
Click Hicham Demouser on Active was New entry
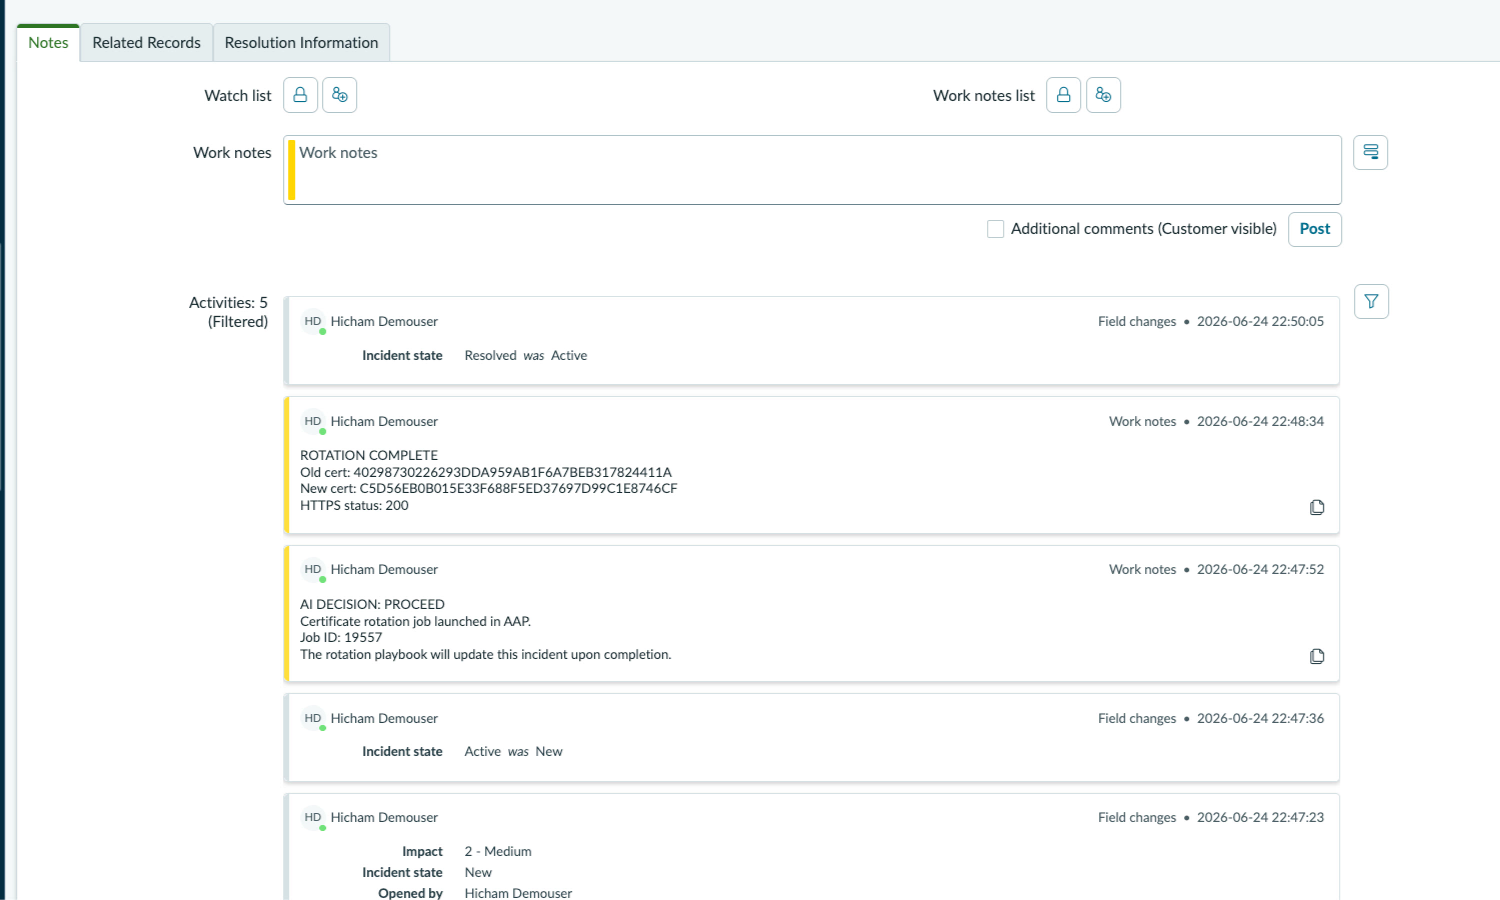(384, 719)
